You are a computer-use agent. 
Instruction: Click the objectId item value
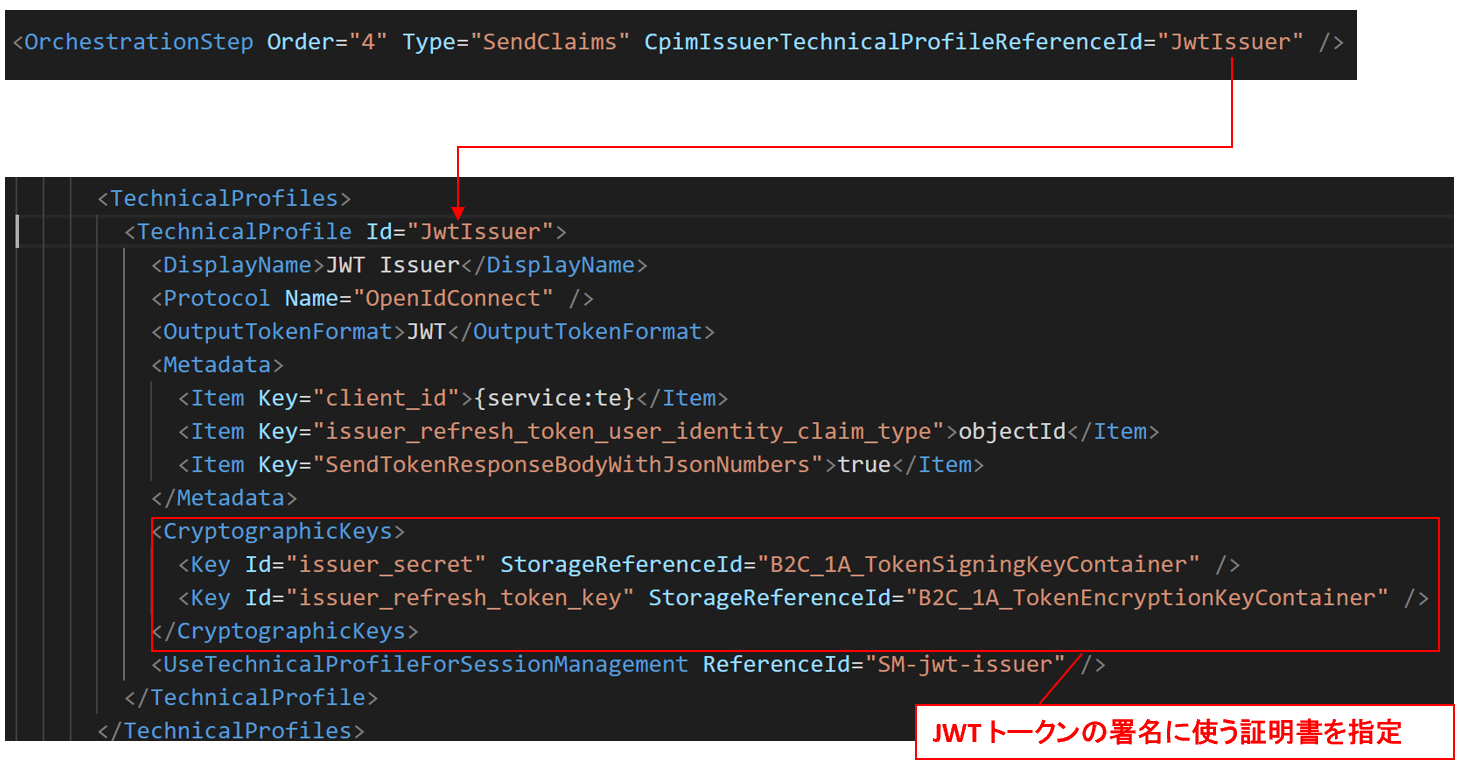coord(1012,432)
